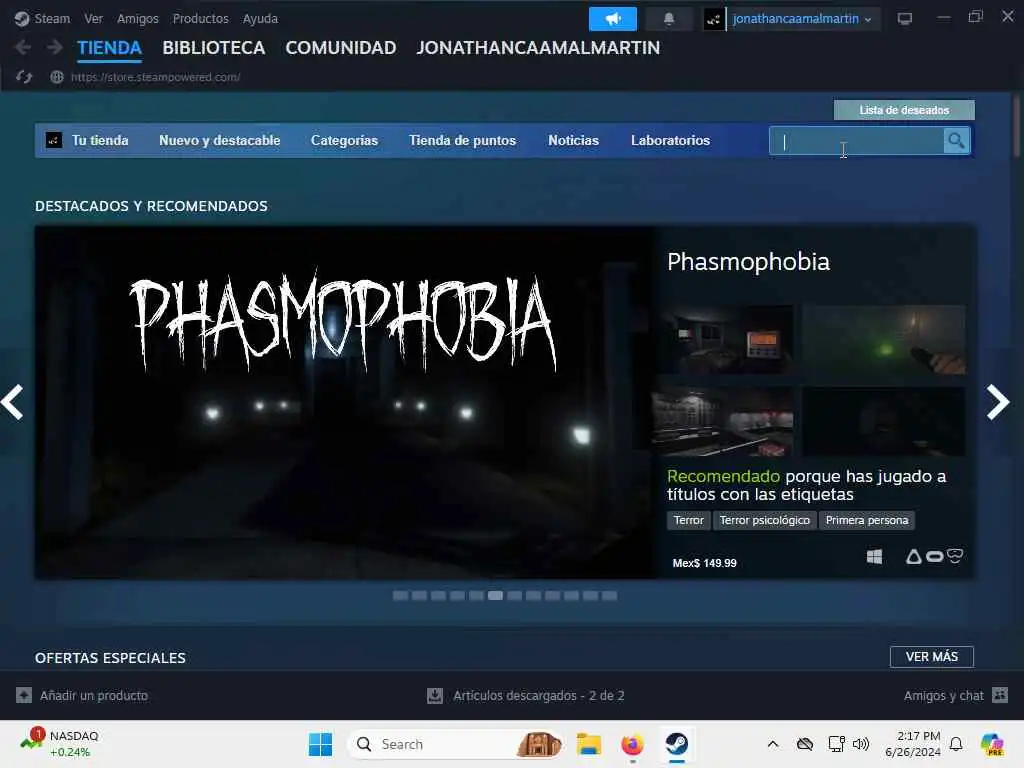Image resolution: width=1024 pixels, height=768 pixels.
Task: Click the oval Oculus VR icon on capsule
Action: (x=935, y=556)
